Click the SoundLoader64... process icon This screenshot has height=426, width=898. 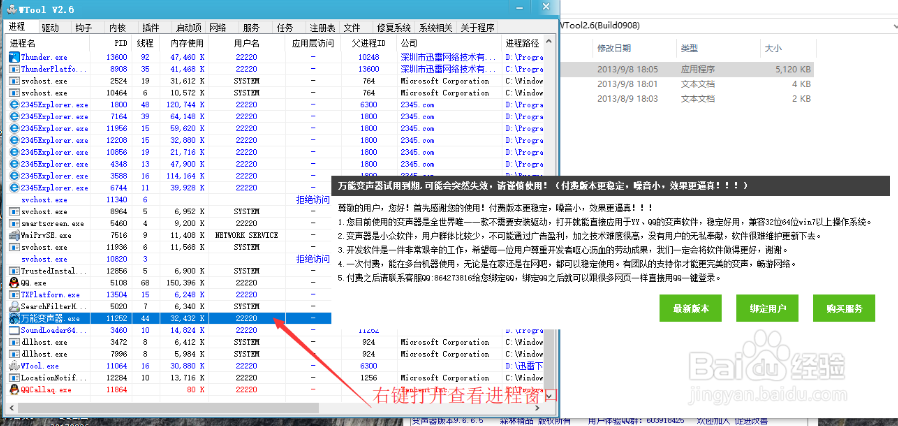[x=14, y=330]
